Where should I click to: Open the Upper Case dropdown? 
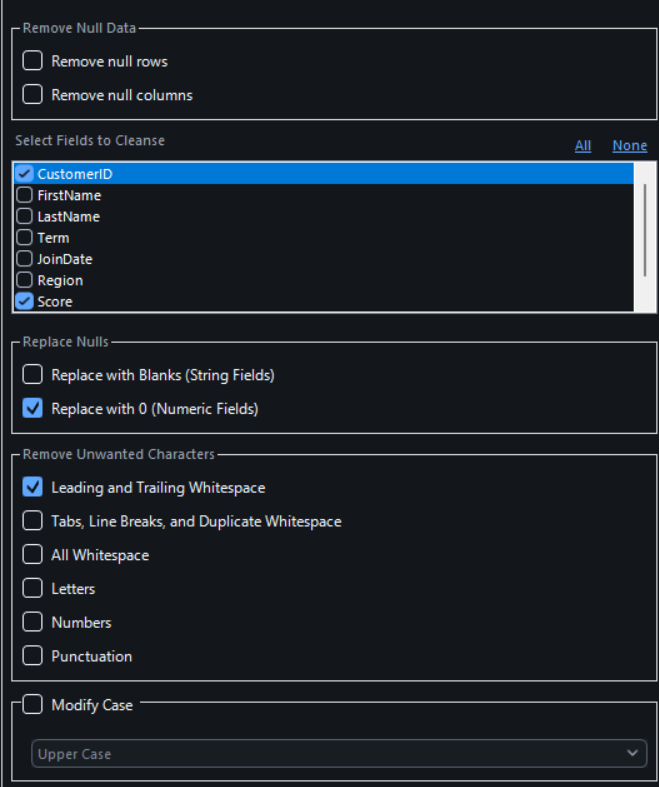338,754
